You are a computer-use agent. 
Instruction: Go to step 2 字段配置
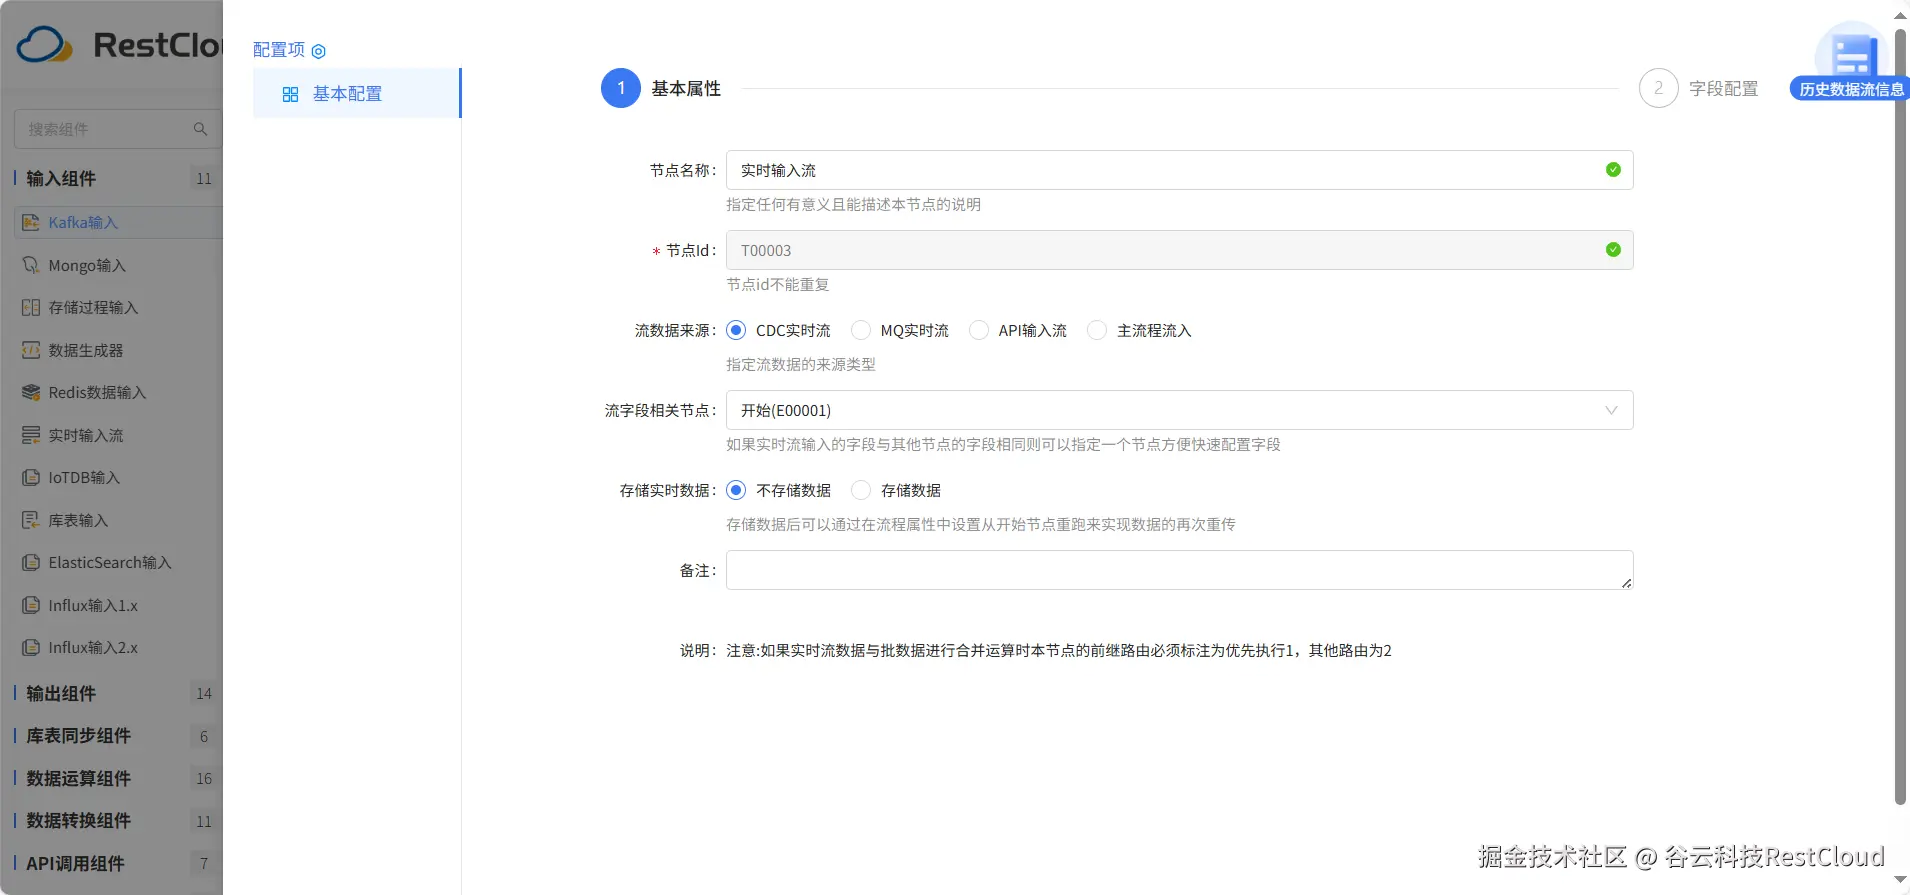[x=1699, y=88]
